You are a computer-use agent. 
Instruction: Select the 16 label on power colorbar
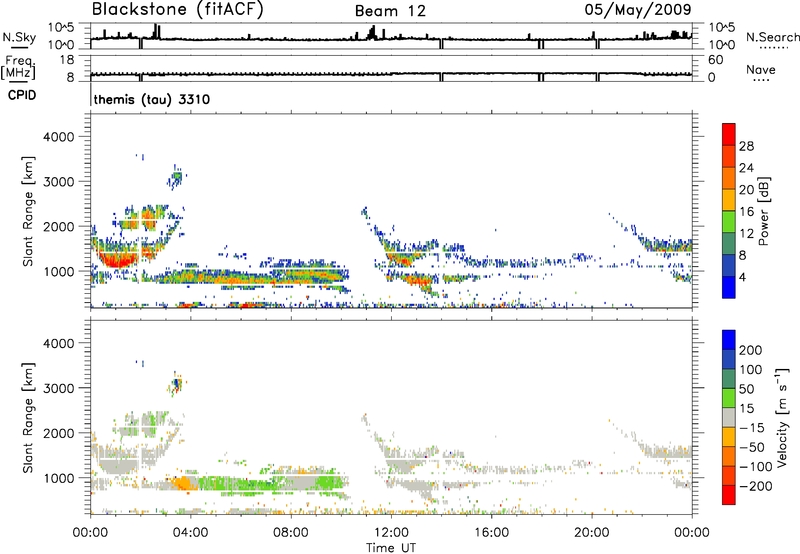pos(746,212)
